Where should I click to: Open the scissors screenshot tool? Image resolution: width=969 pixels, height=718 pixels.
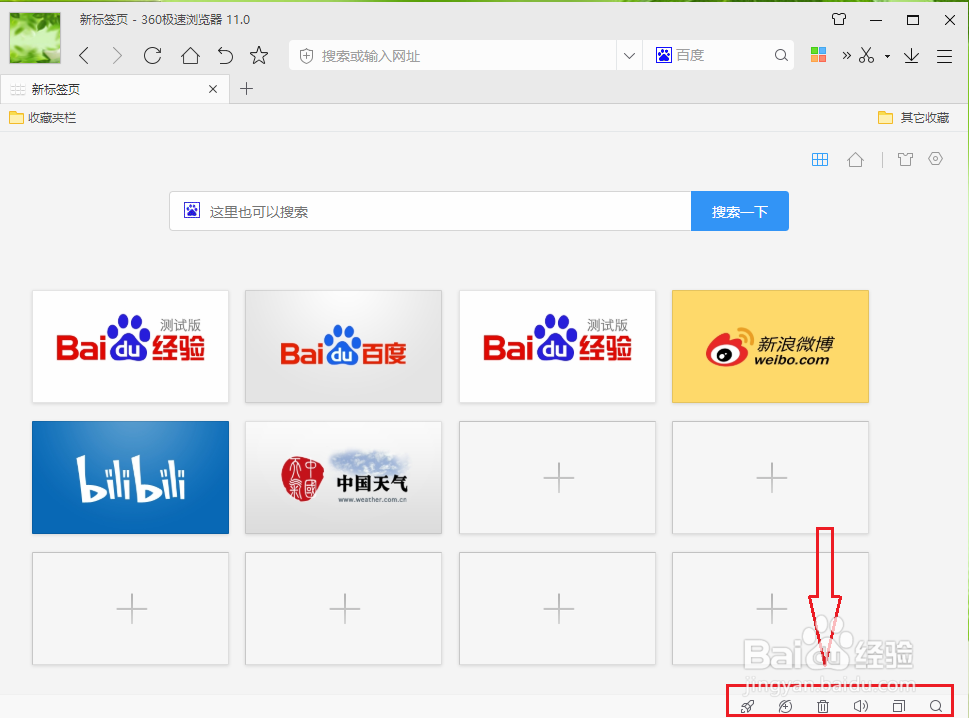[x=864, y=56]
